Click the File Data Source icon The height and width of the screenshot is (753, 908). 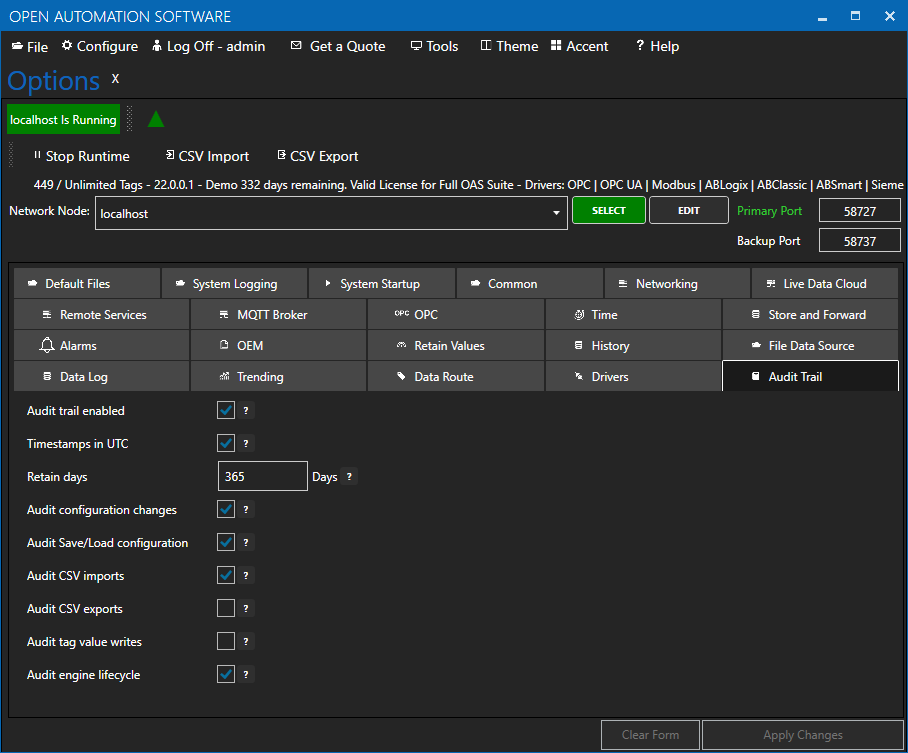(x=756, y=345)
